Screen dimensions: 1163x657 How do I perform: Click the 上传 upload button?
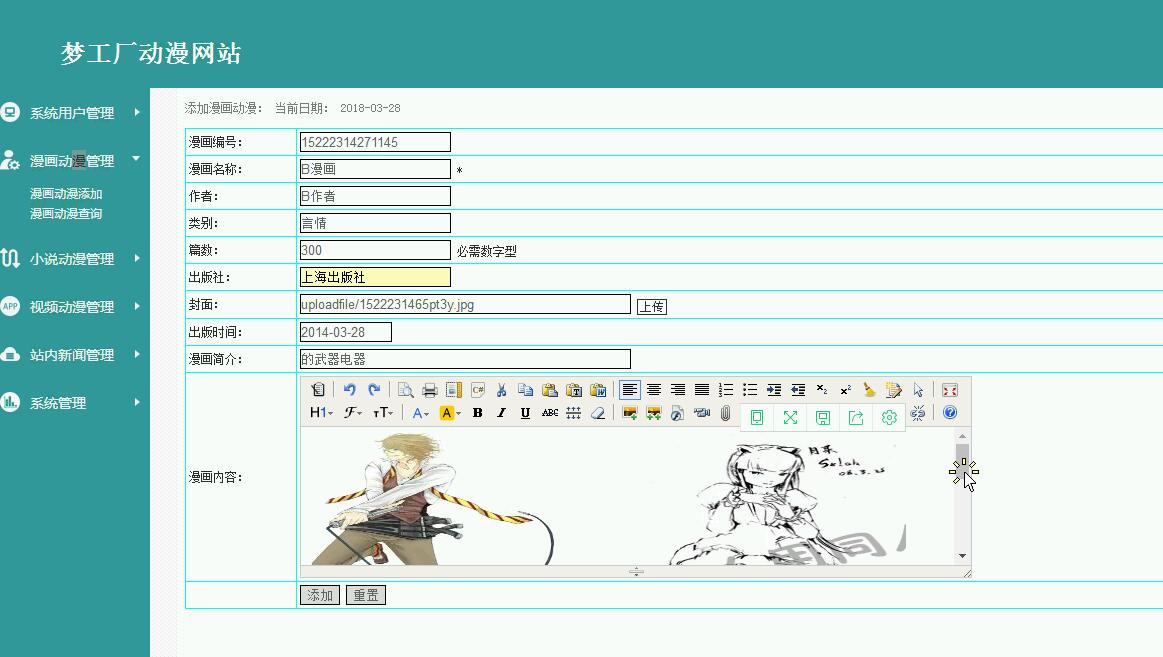point(652,306)
